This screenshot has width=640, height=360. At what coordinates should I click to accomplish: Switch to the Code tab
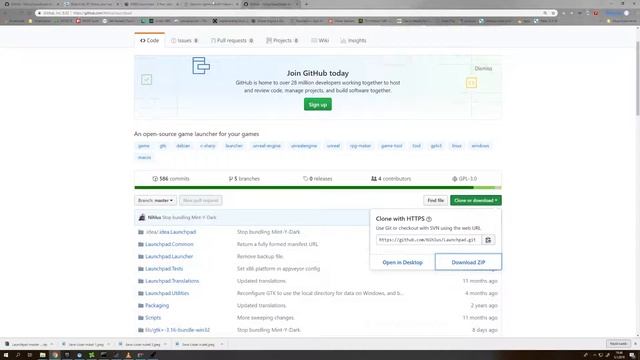point(149,40)
